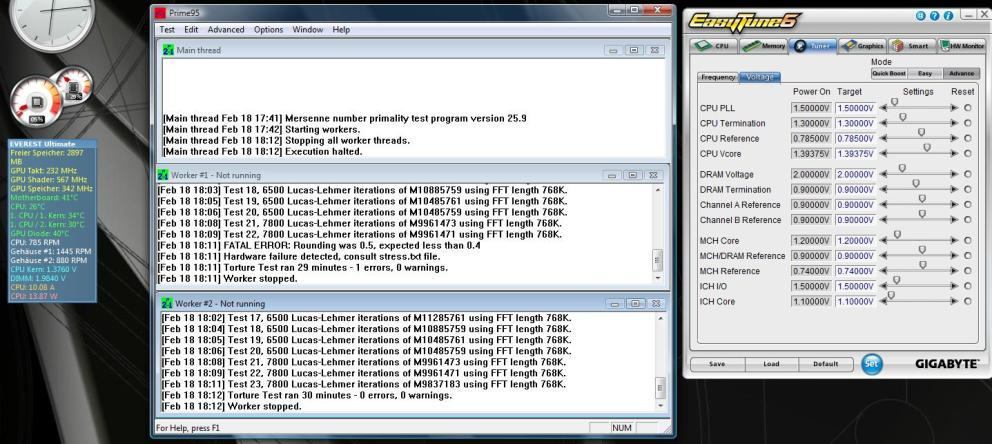Click the Main thread window icon

click(x=168, y=50)
